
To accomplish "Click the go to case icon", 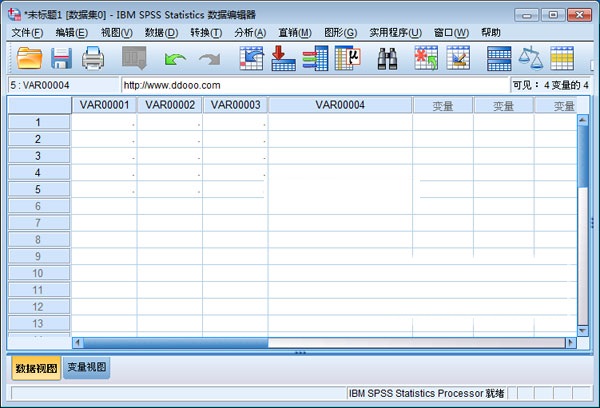I will click(251, 59).
